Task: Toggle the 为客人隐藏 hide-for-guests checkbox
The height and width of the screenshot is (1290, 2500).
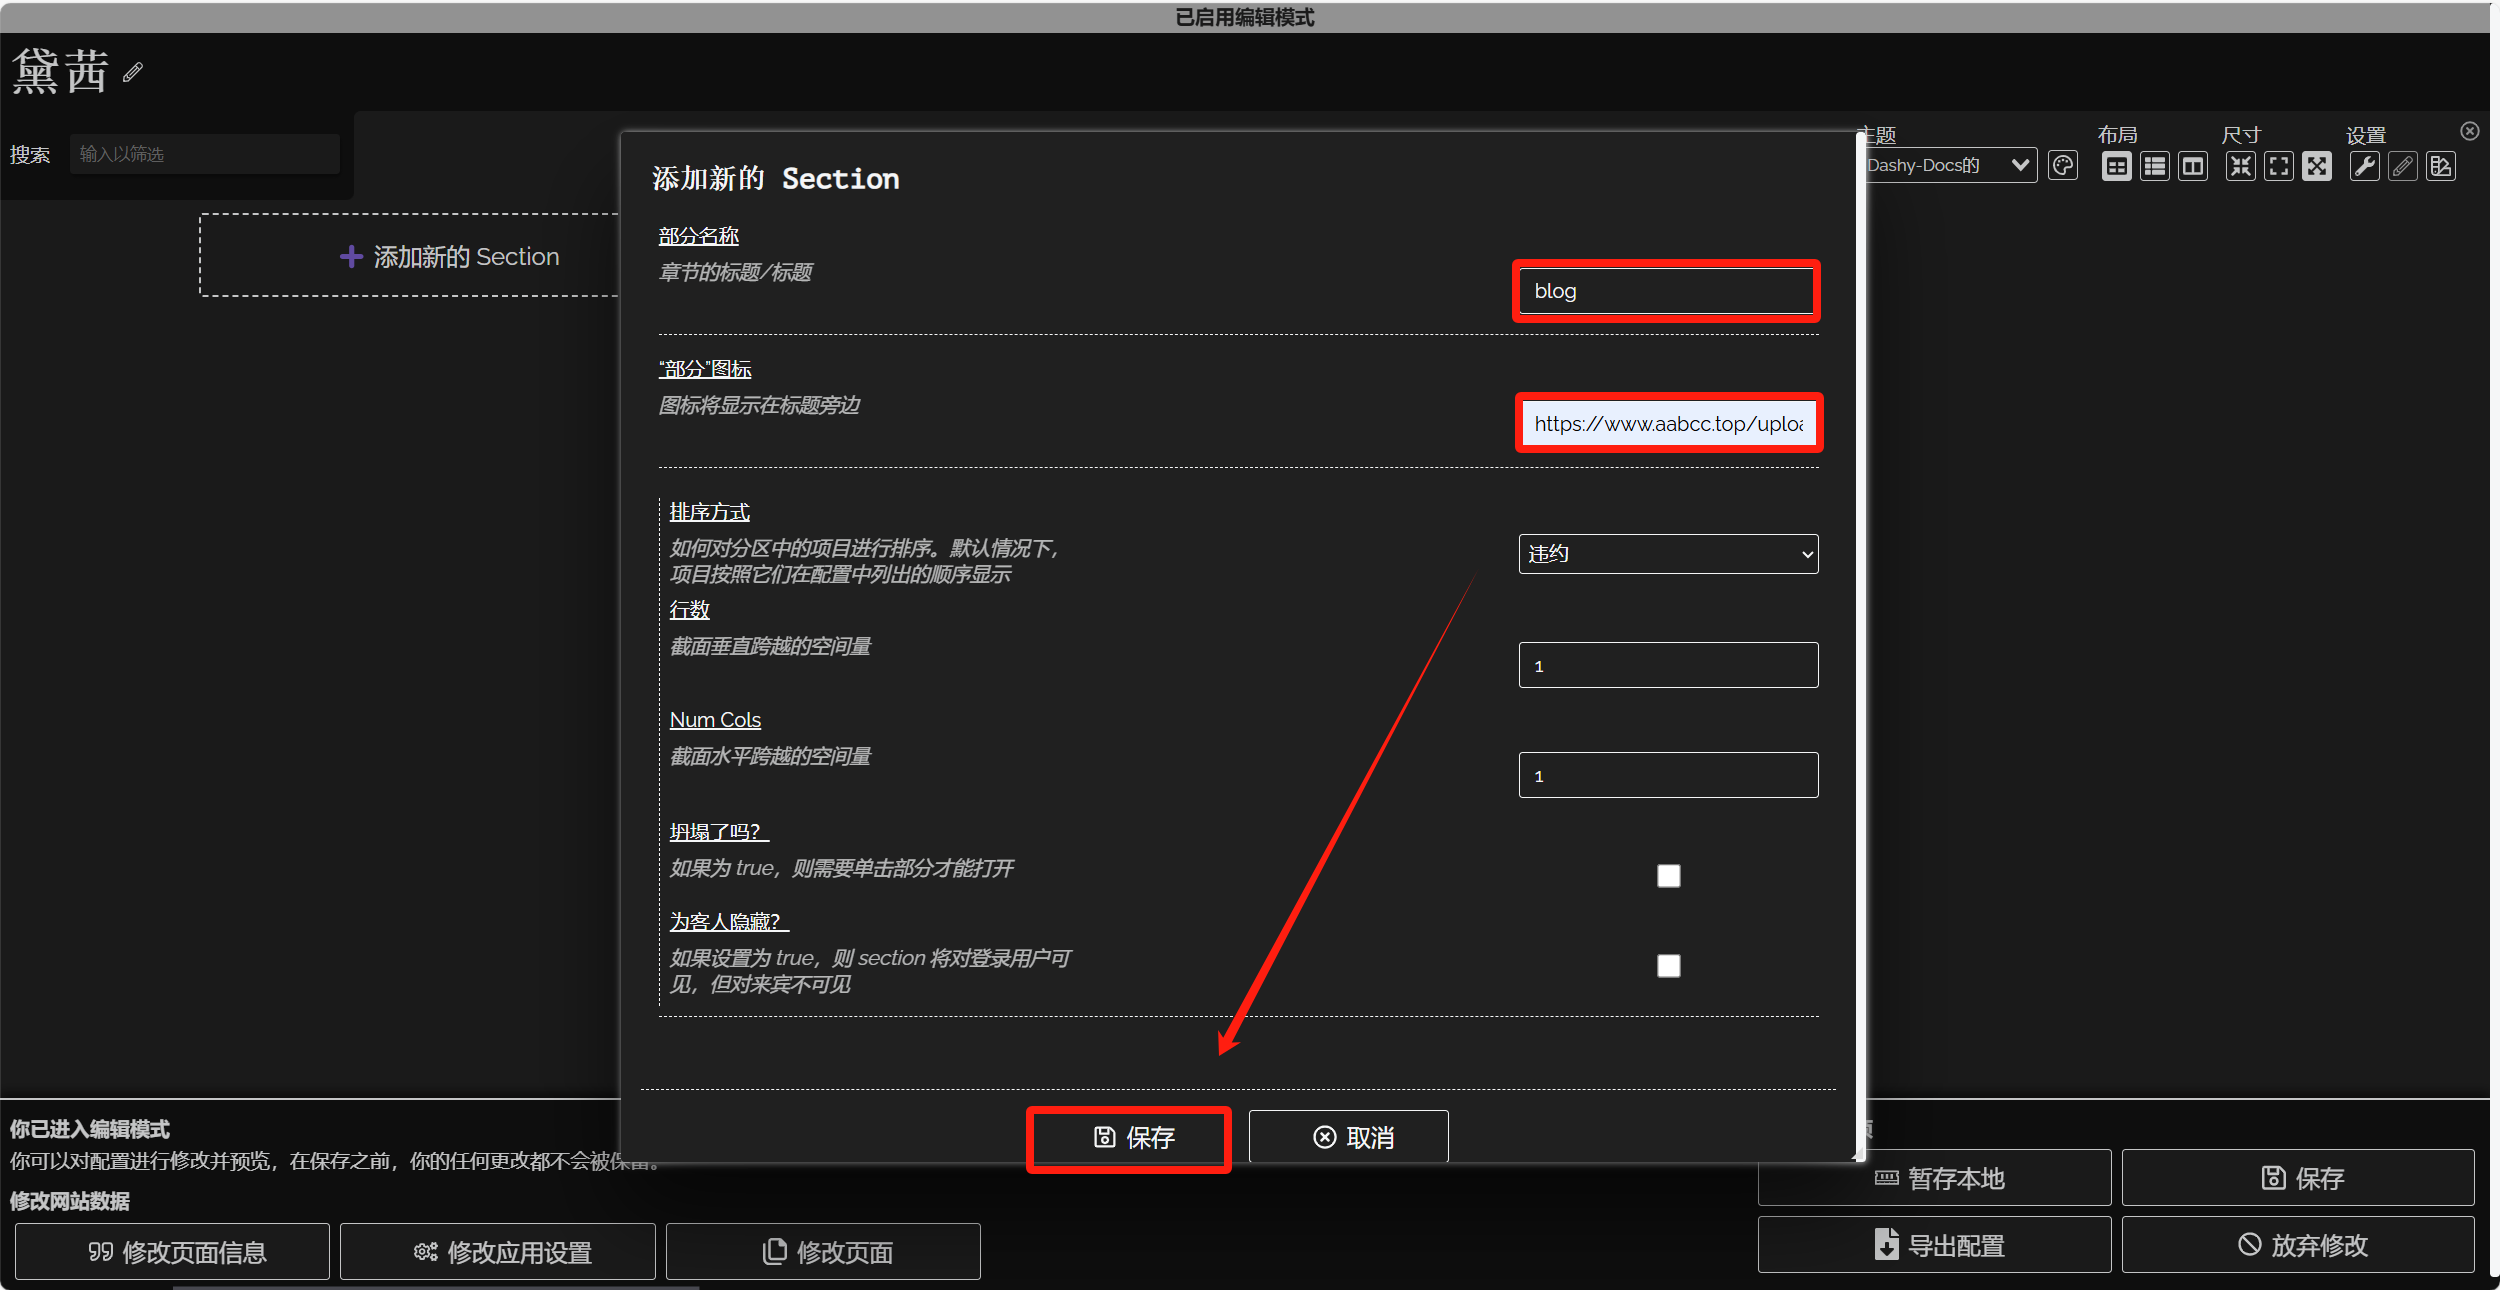Action: (x=1668, y=966)
